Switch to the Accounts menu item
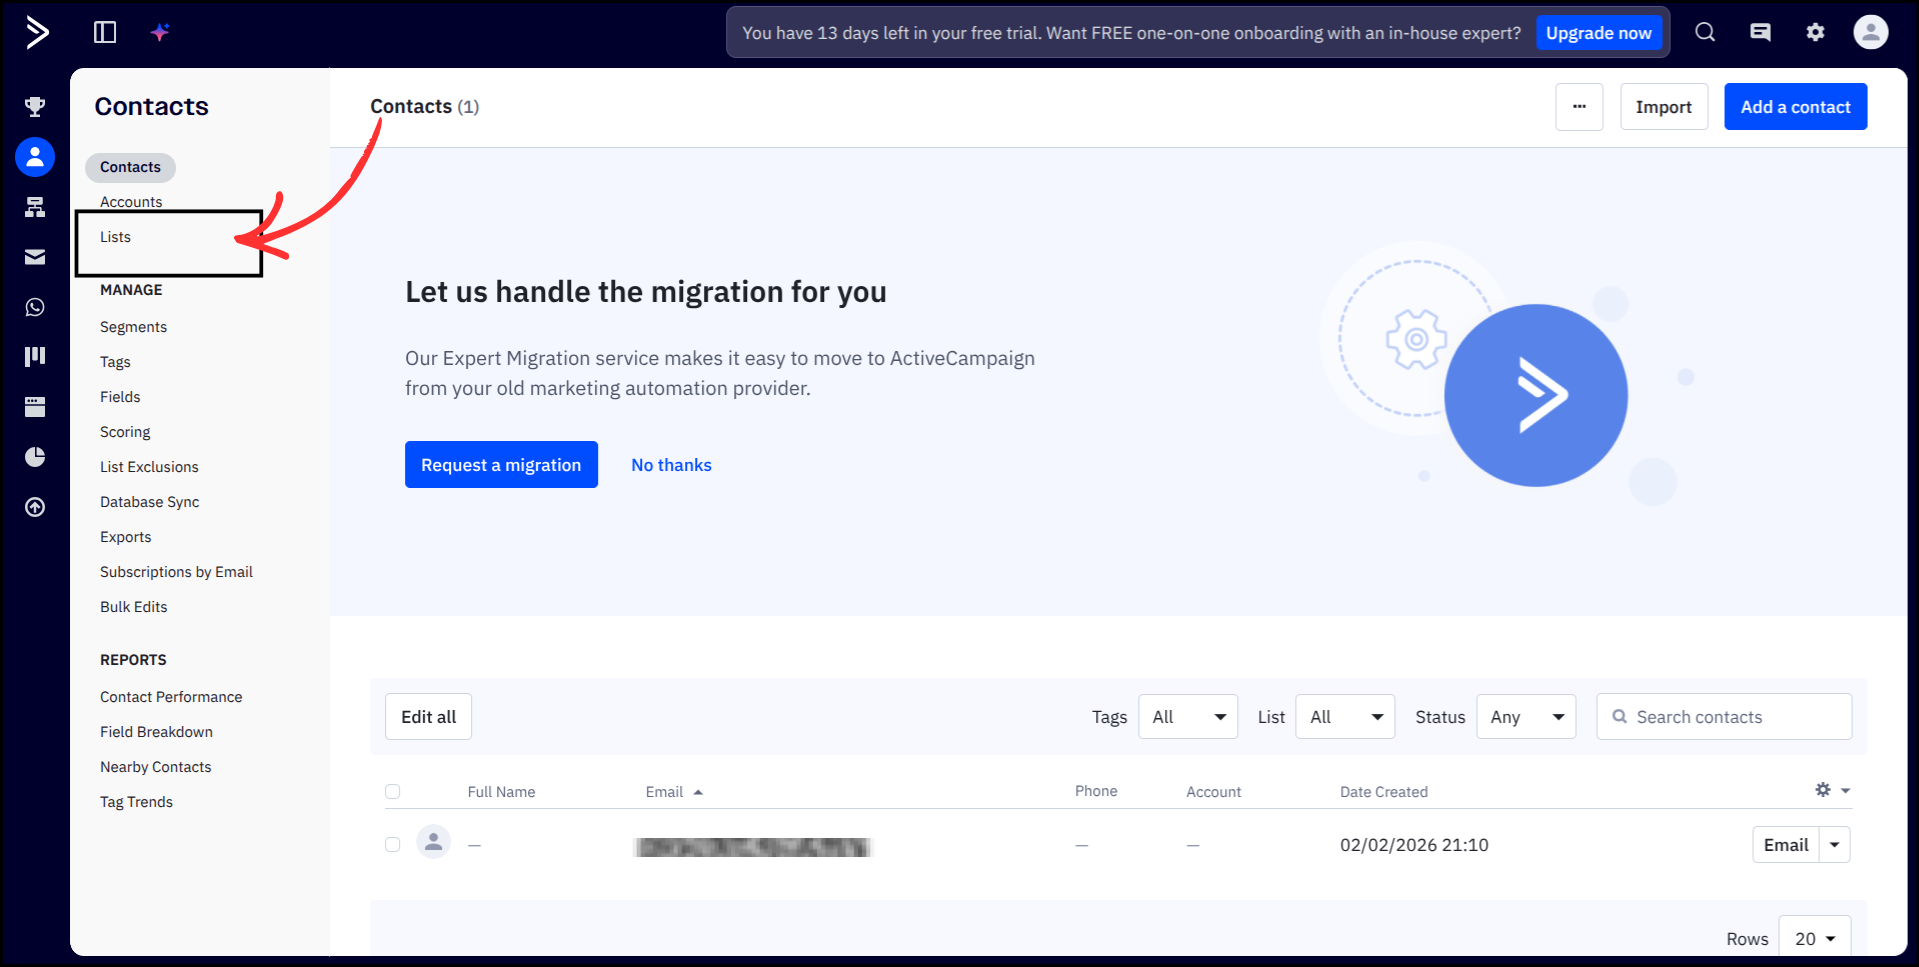 tap(131, 201)
